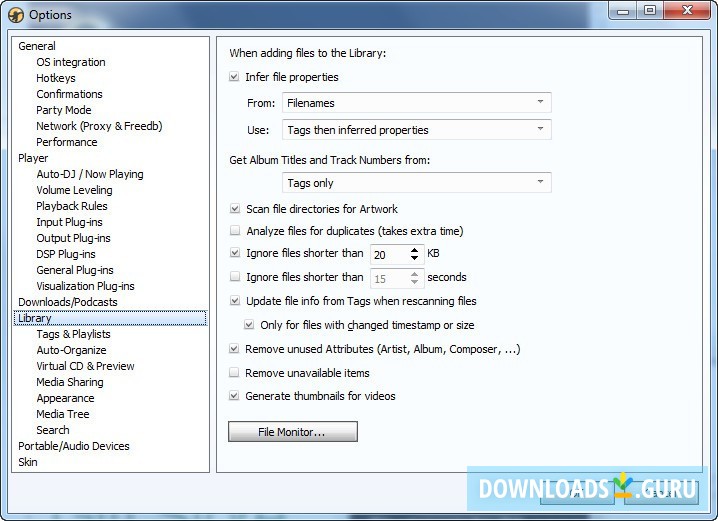The height and width of the screenshot is (521, 718).
Task: Open Performance settings
Action: pos(67,142)
